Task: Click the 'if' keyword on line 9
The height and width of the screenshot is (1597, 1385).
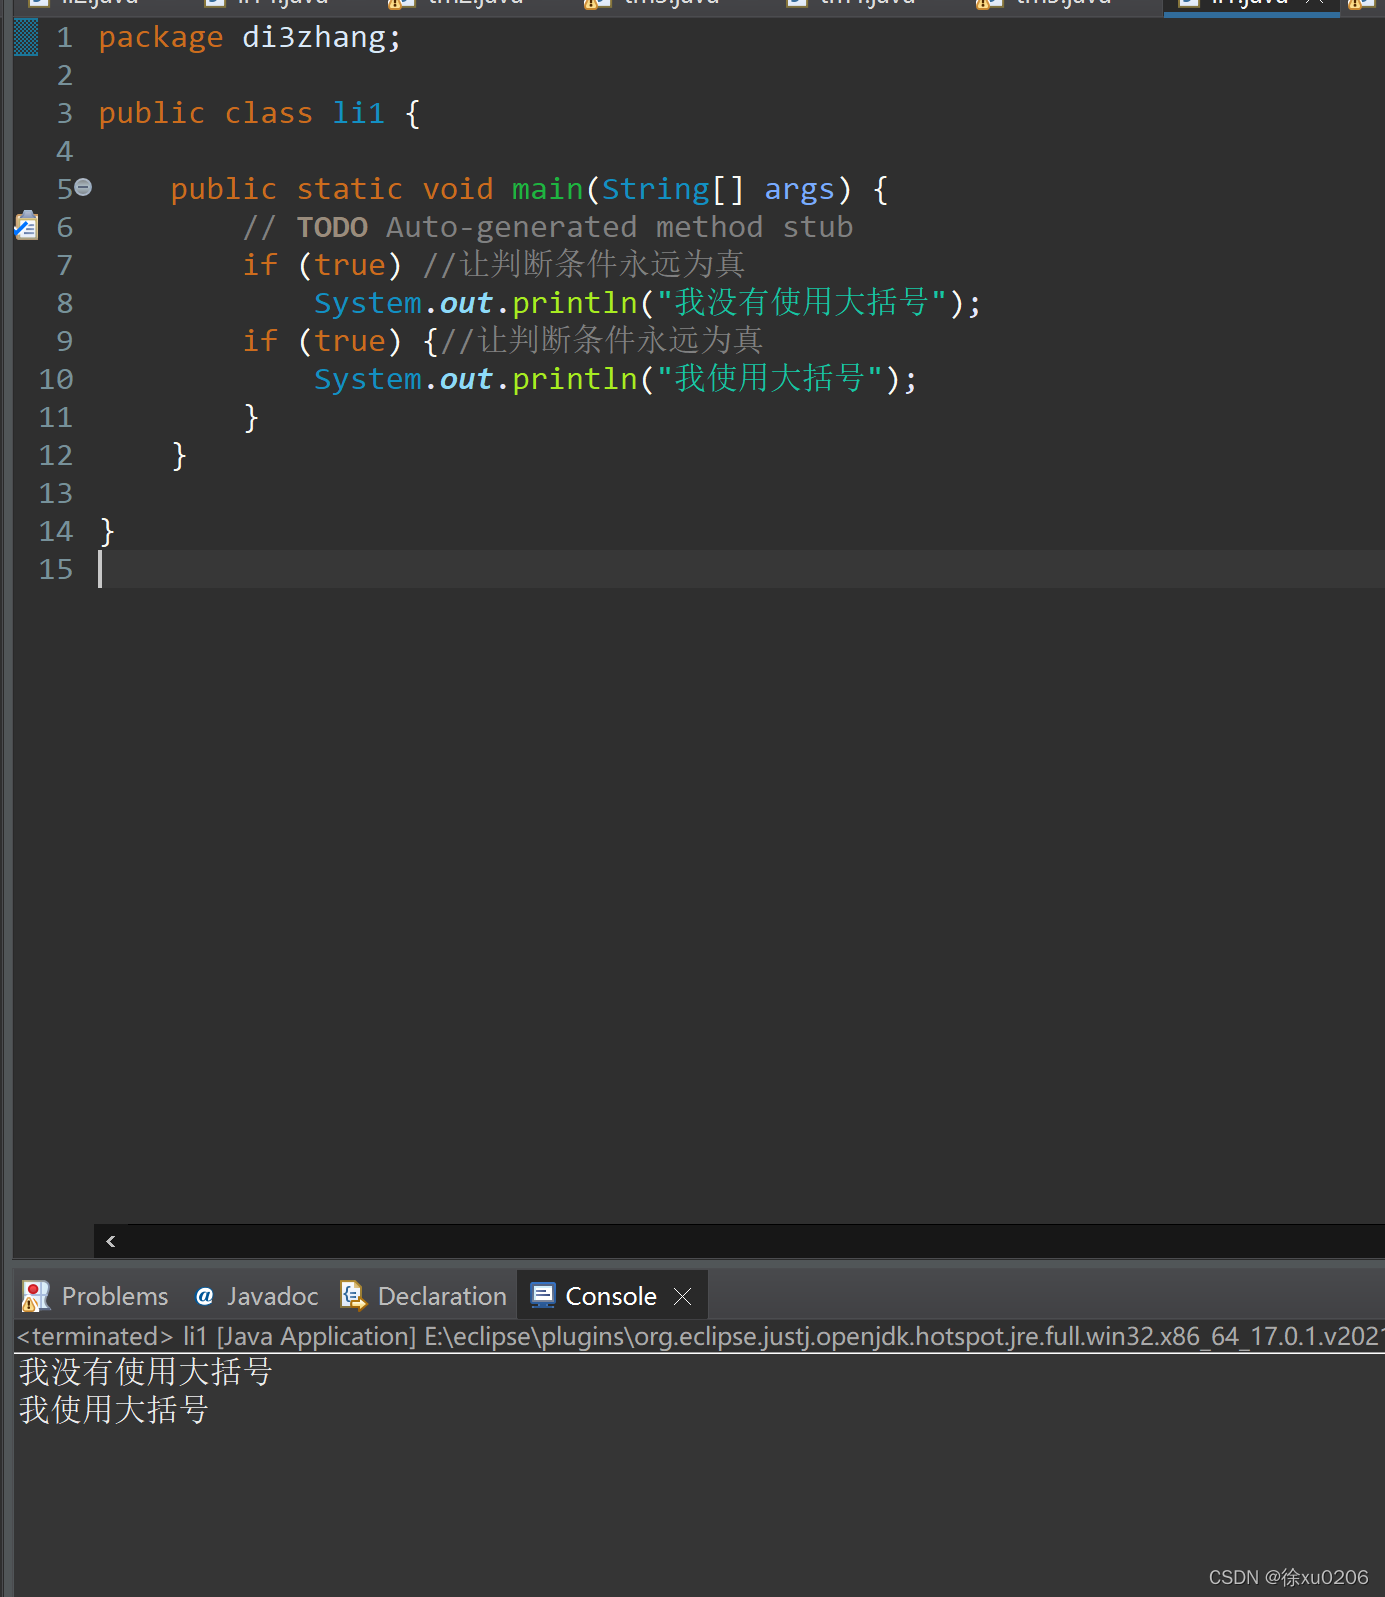Action: click(x=260, y=341)
